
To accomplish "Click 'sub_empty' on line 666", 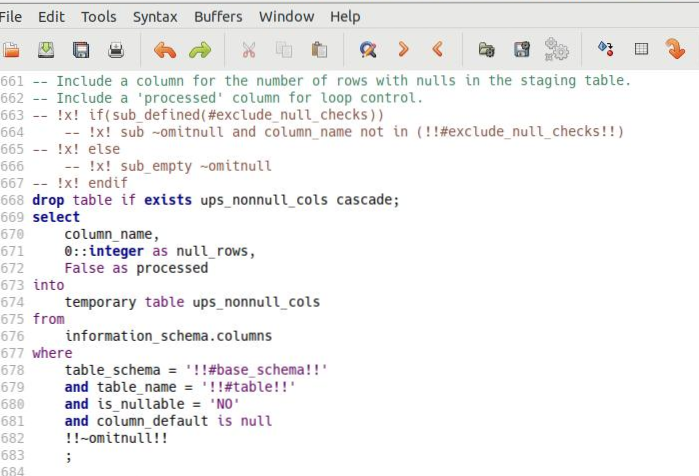I will tap(156, 166).
